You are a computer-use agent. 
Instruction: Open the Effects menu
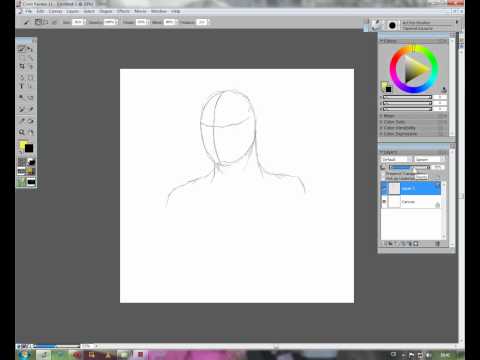(x=123, y=11)
